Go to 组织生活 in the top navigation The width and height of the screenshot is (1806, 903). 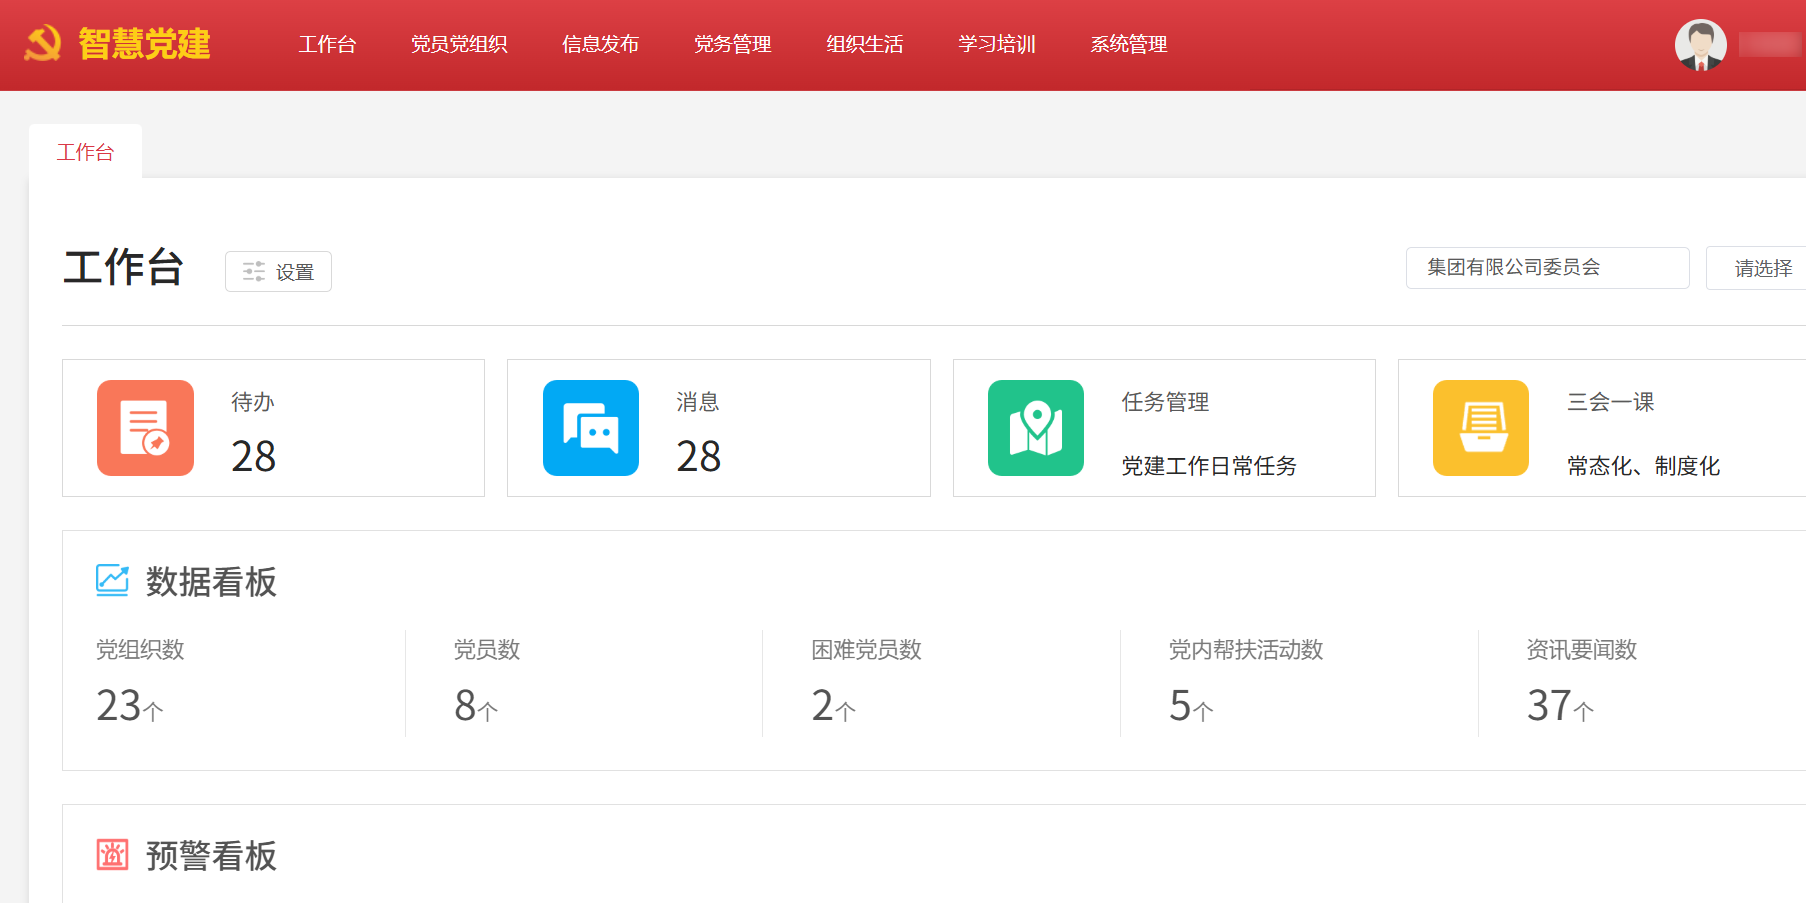pyautogui.click(x=864, y=45)
